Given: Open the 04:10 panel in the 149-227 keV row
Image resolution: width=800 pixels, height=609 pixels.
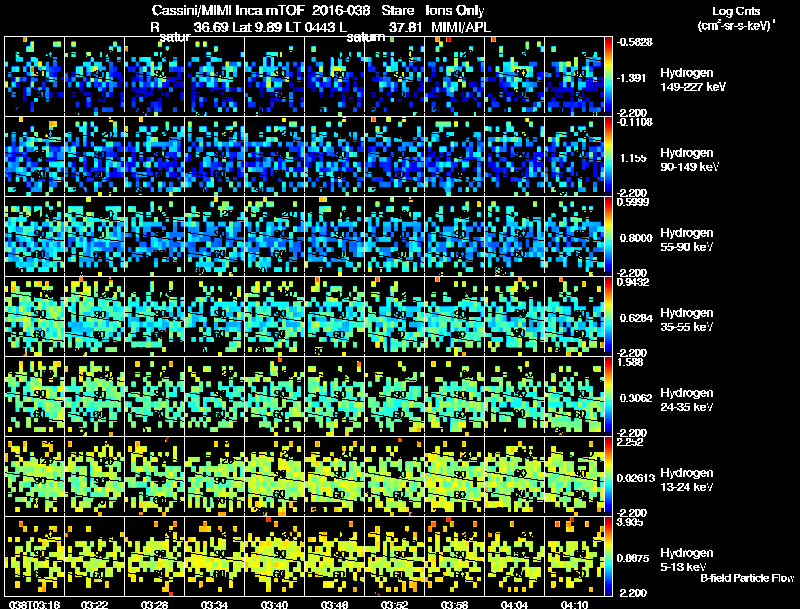Looking at the screenshot, I should (x=574, y=76).
